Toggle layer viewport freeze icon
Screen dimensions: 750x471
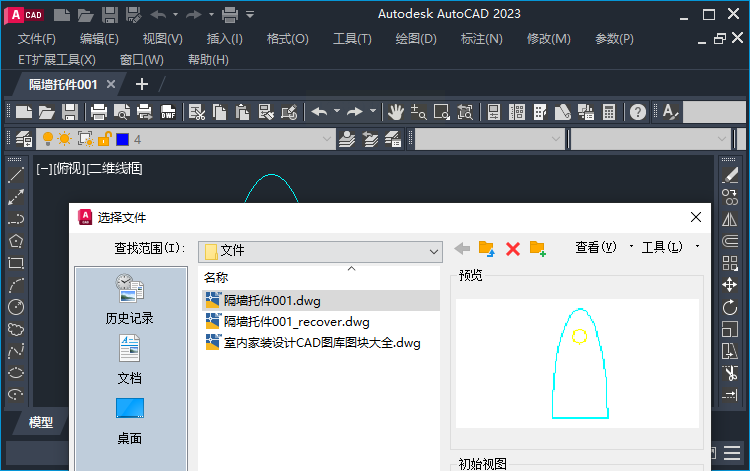tap(86, 139)
